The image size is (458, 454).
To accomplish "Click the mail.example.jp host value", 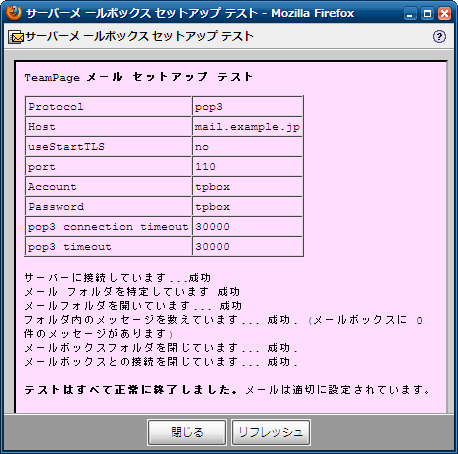I will pos(247,127).
